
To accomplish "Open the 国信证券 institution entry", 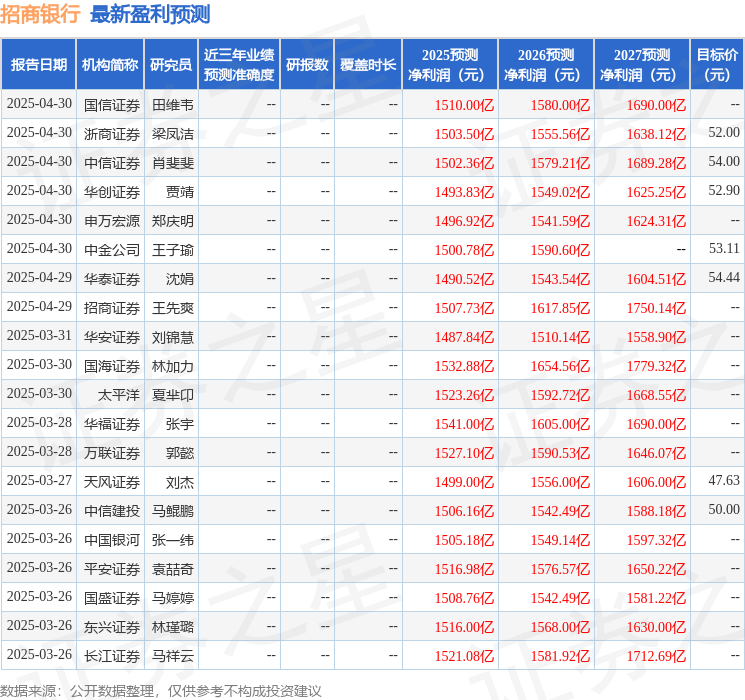I will [x=112, y=104].
